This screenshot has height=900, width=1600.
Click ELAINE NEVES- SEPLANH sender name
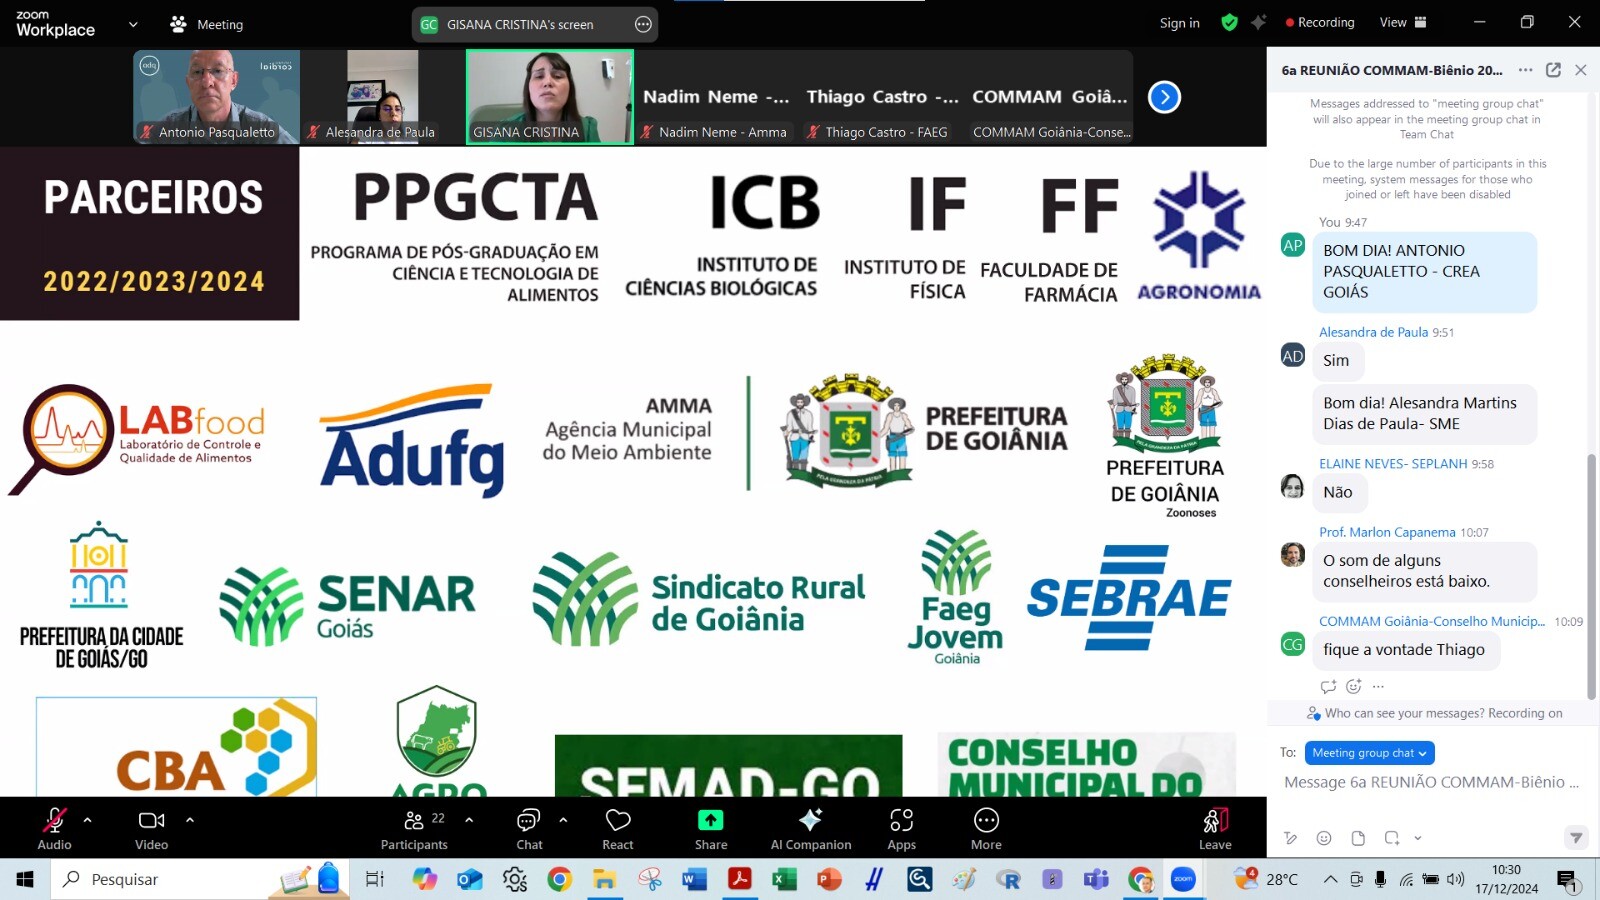point(1393,464)
